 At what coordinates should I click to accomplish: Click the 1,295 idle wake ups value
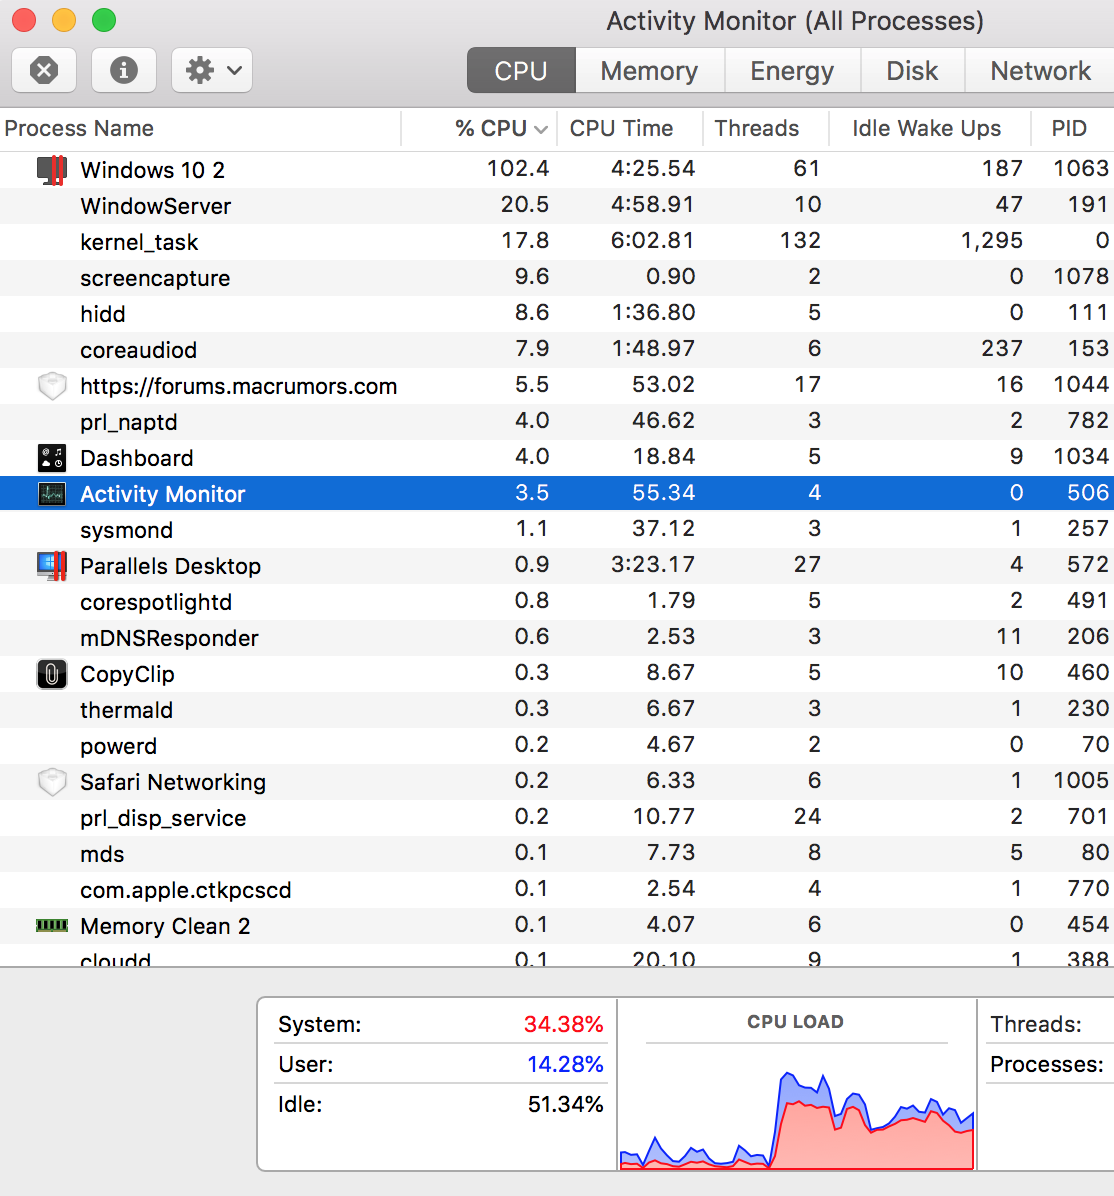[992, 240]
